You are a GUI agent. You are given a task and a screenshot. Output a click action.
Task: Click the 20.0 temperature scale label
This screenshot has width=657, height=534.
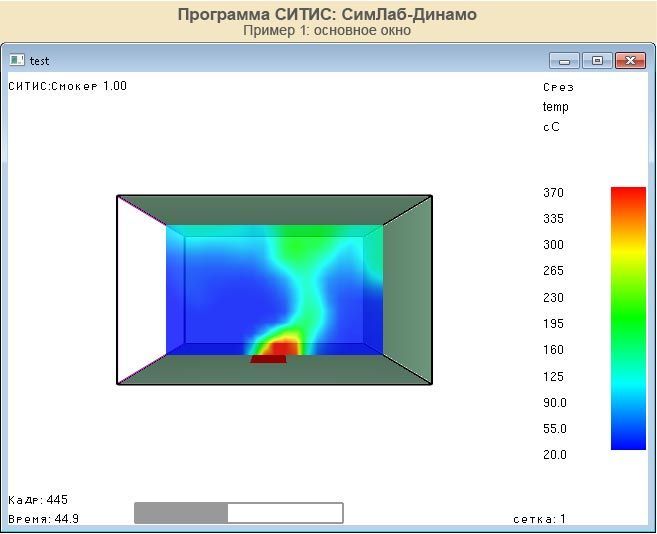click(x=553, y=455)
